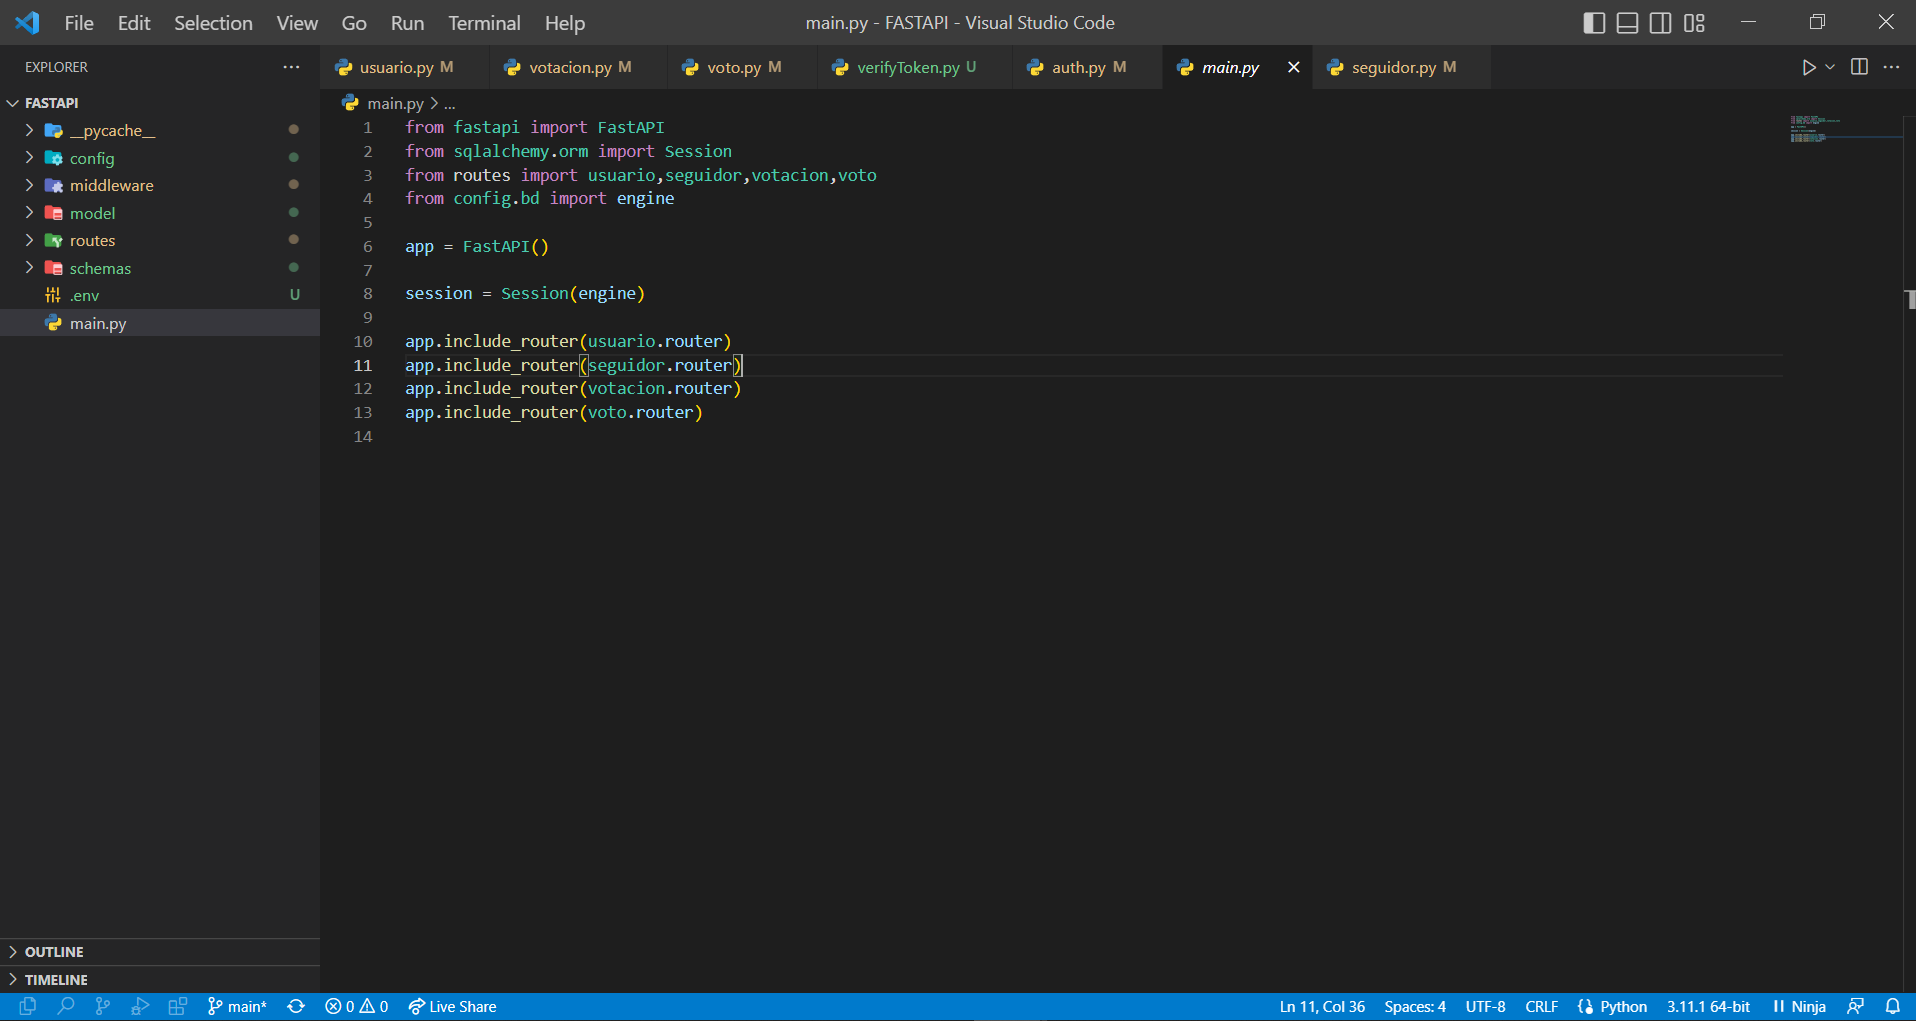Expand the OUTLINE section
The image size is (1916, 1021).
[160, 952]
